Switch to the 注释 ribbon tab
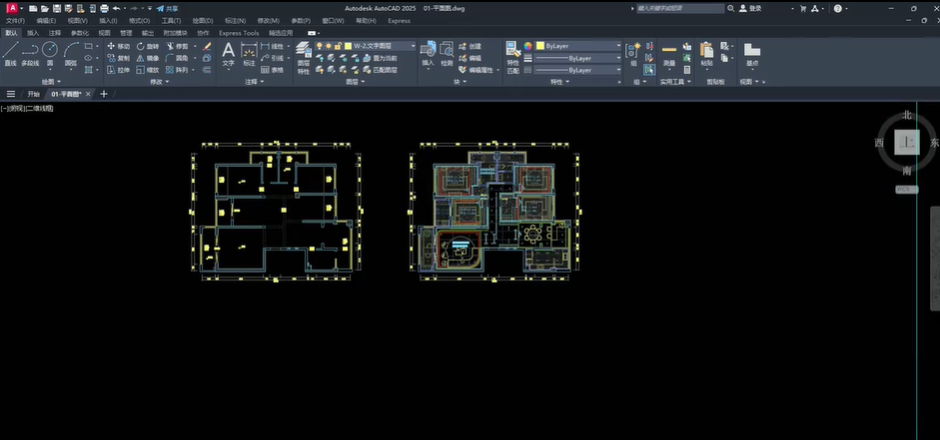The width and height of the screenshot is (940, 440). [55, 33]
